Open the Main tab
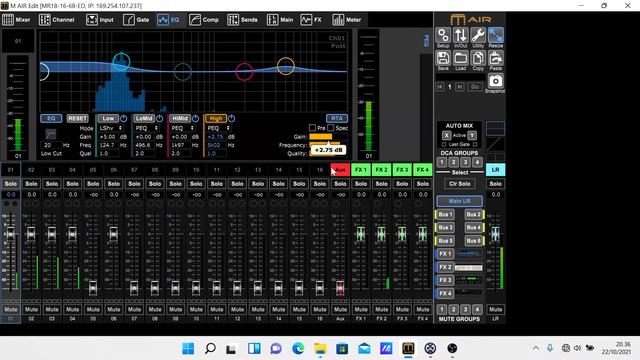 pos(280,20)
